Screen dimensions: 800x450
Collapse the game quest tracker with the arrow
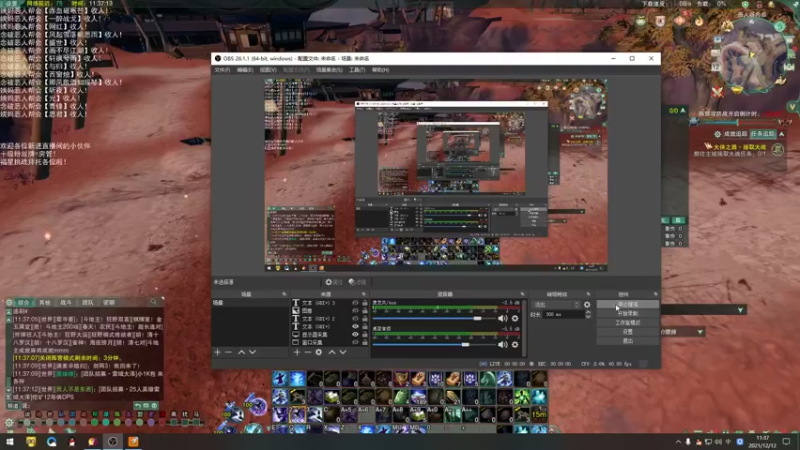[x=782, y=134]
